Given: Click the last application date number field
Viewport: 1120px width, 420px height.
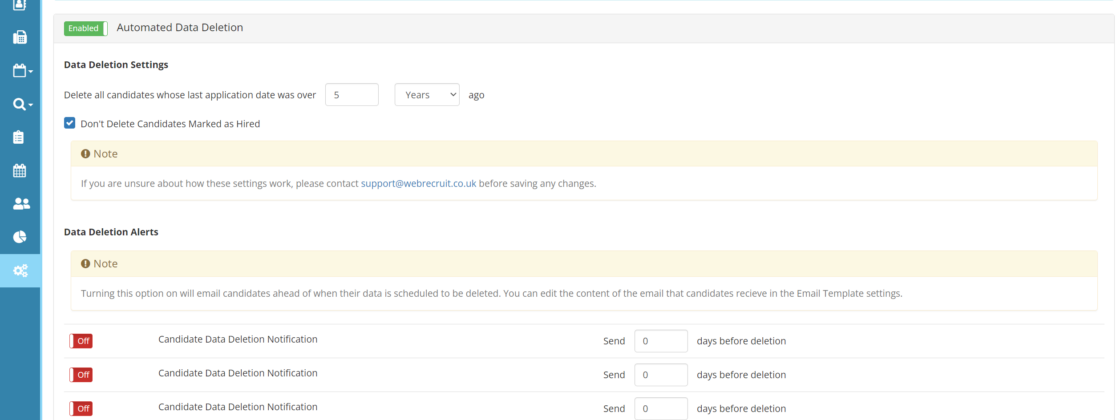Looking at the screenshot, I should pos(351,95).
